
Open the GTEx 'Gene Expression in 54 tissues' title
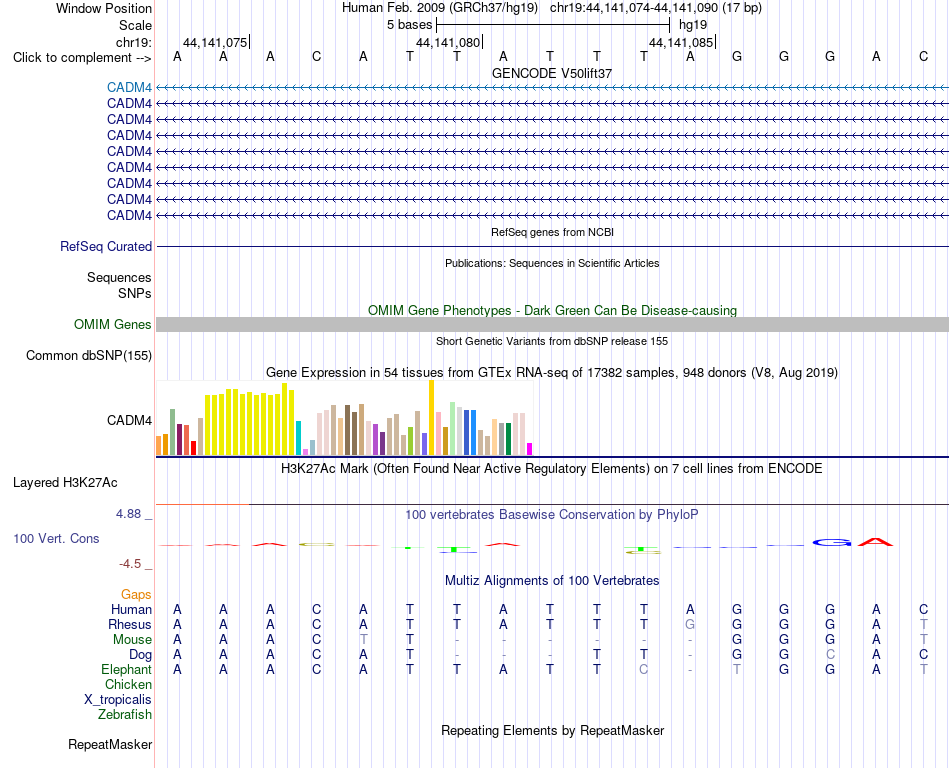click(552, 372)
